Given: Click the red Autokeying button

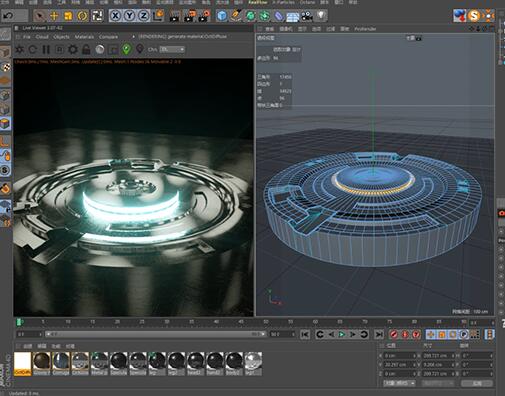Looking at the screenshot, I should point(405,334).
